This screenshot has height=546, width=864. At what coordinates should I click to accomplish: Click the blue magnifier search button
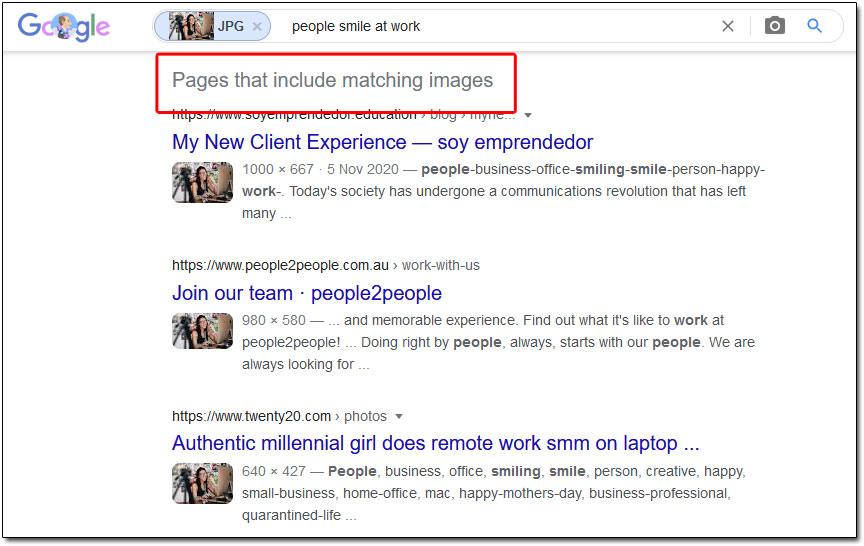(814, 25)
